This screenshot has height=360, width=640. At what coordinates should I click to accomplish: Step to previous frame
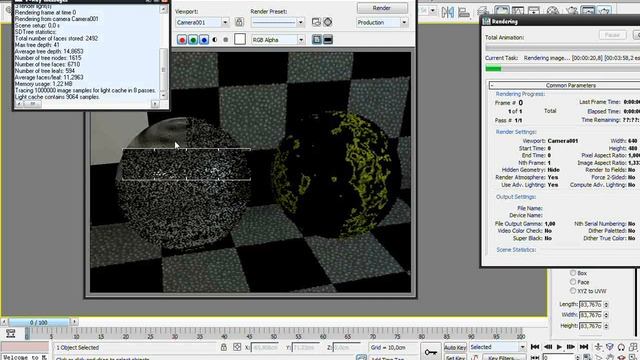(548, 347)
